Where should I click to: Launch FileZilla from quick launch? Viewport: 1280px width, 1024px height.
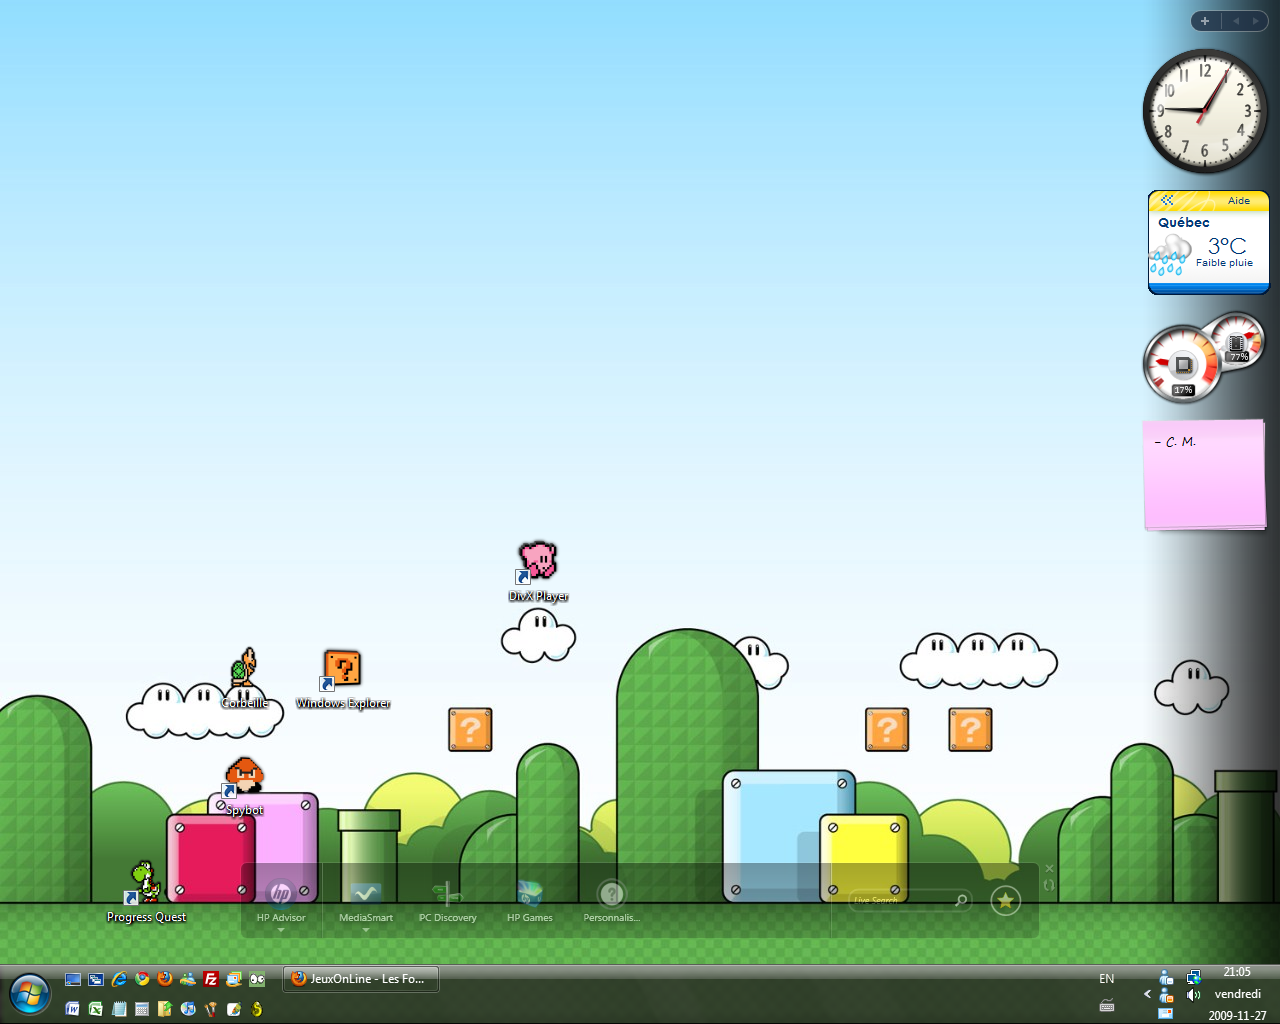point(211,979)
